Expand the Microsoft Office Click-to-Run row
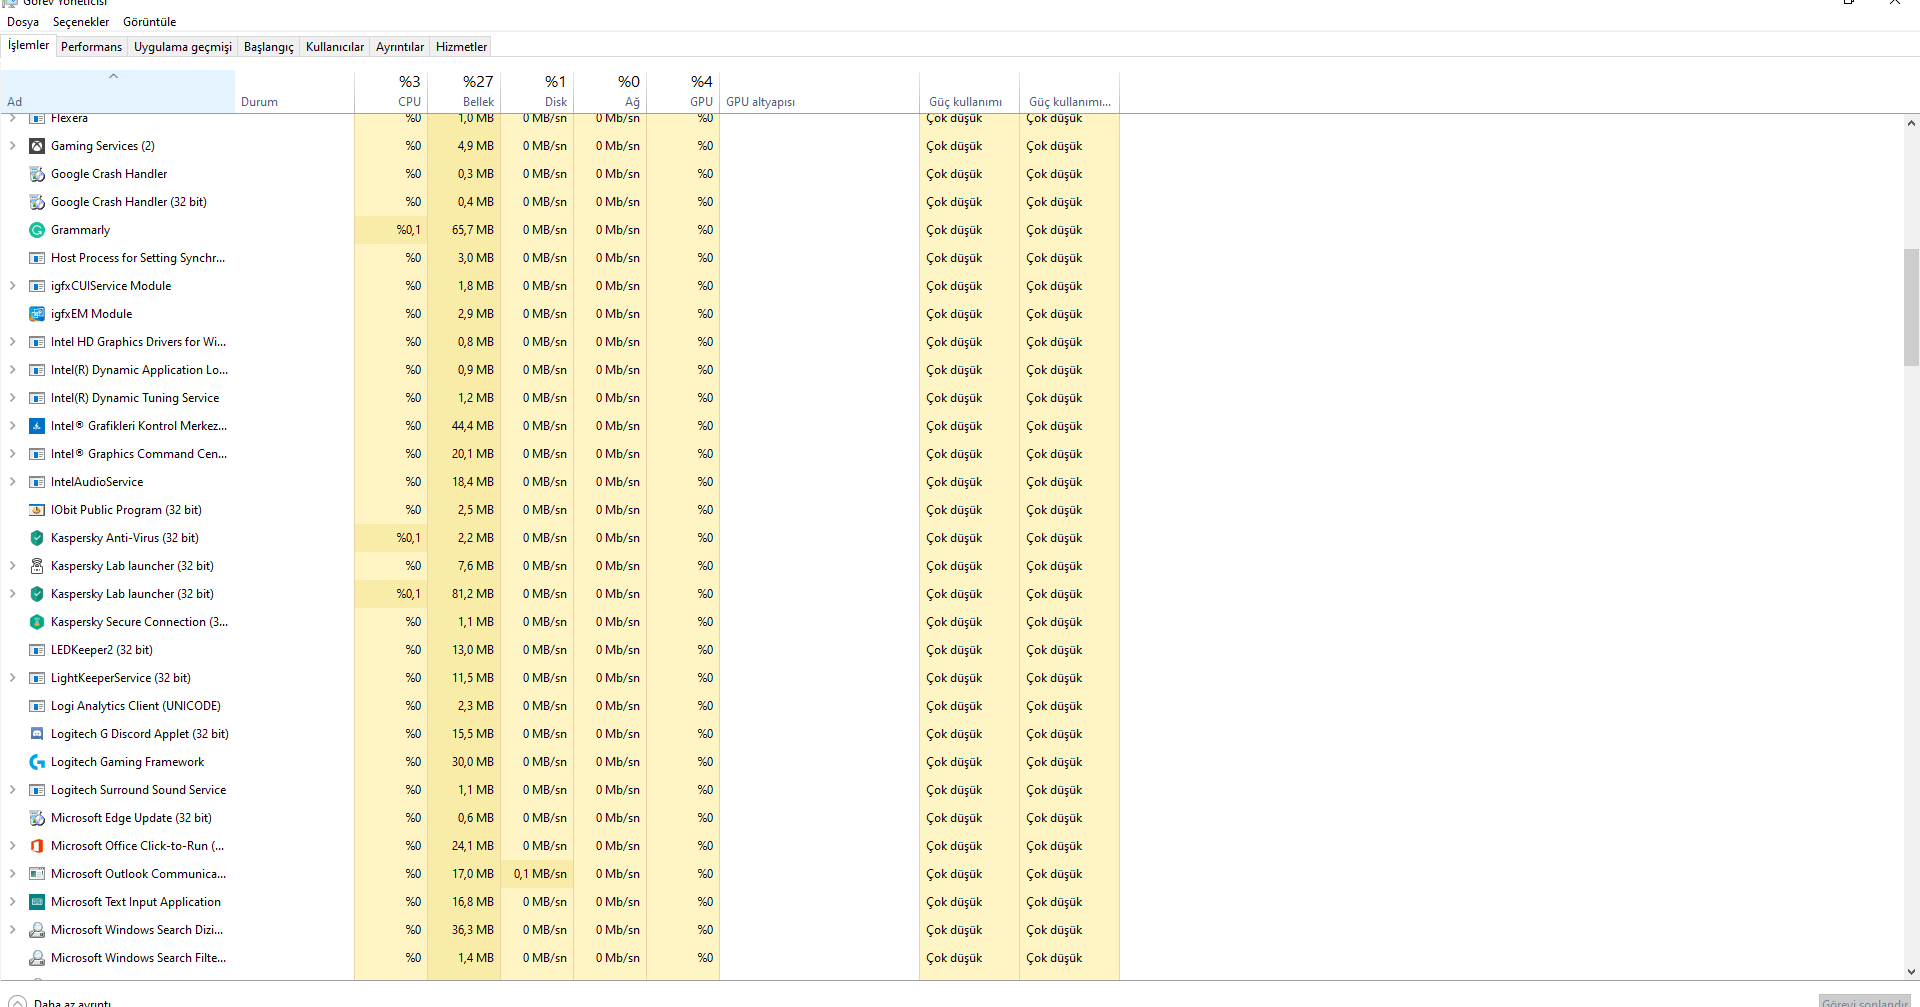Screen dimensions: 1920x1007 (x=12, y=846)
